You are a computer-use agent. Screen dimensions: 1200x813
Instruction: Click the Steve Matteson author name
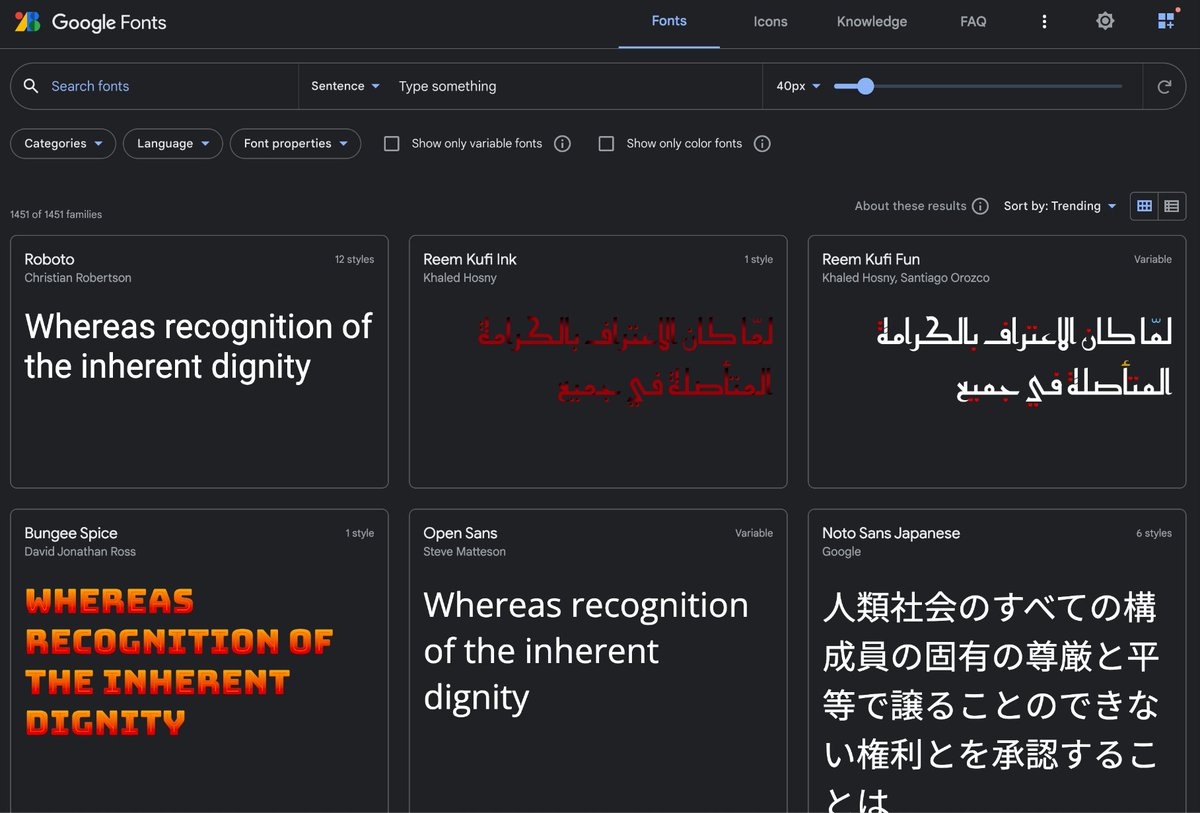click(464, 552)
